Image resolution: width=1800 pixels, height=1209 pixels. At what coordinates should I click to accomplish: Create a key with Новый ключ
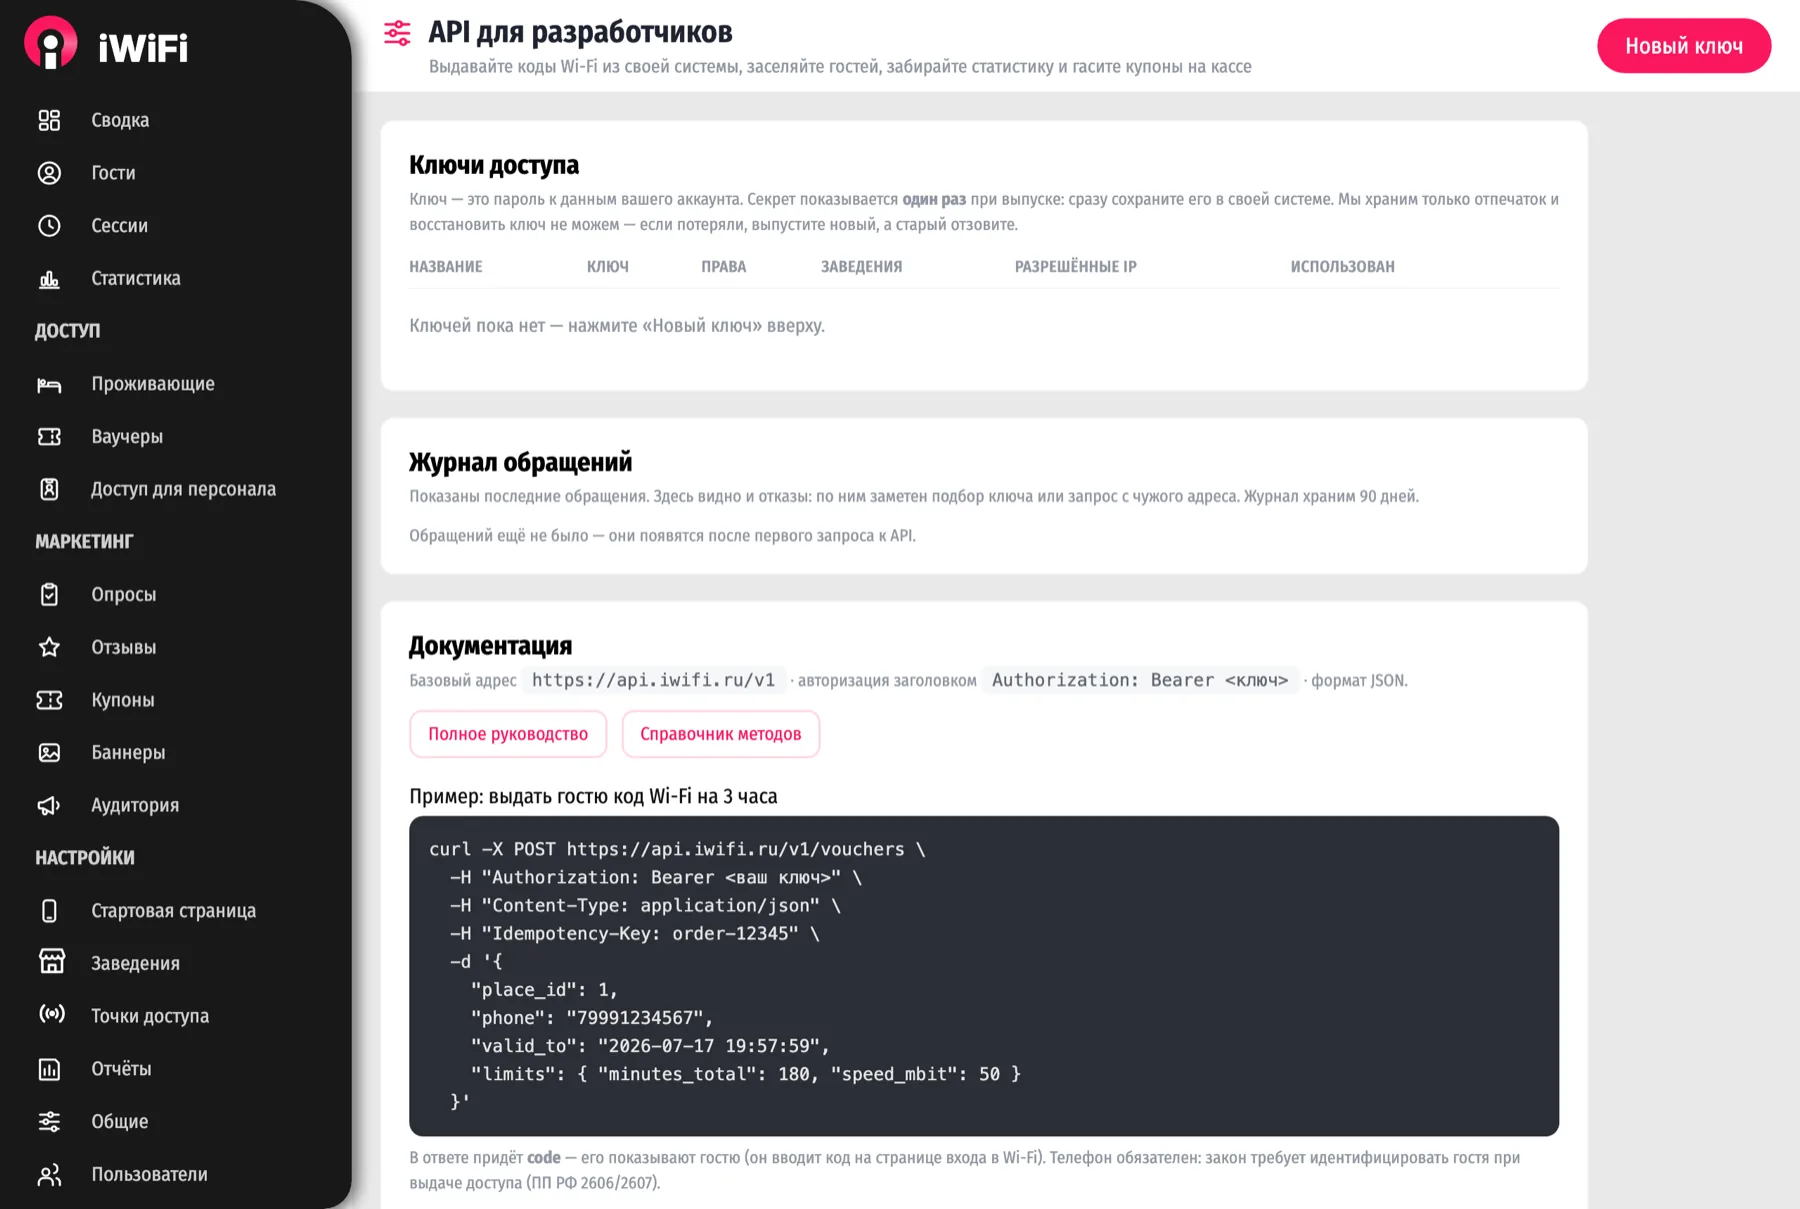(x=1684, y=46)
